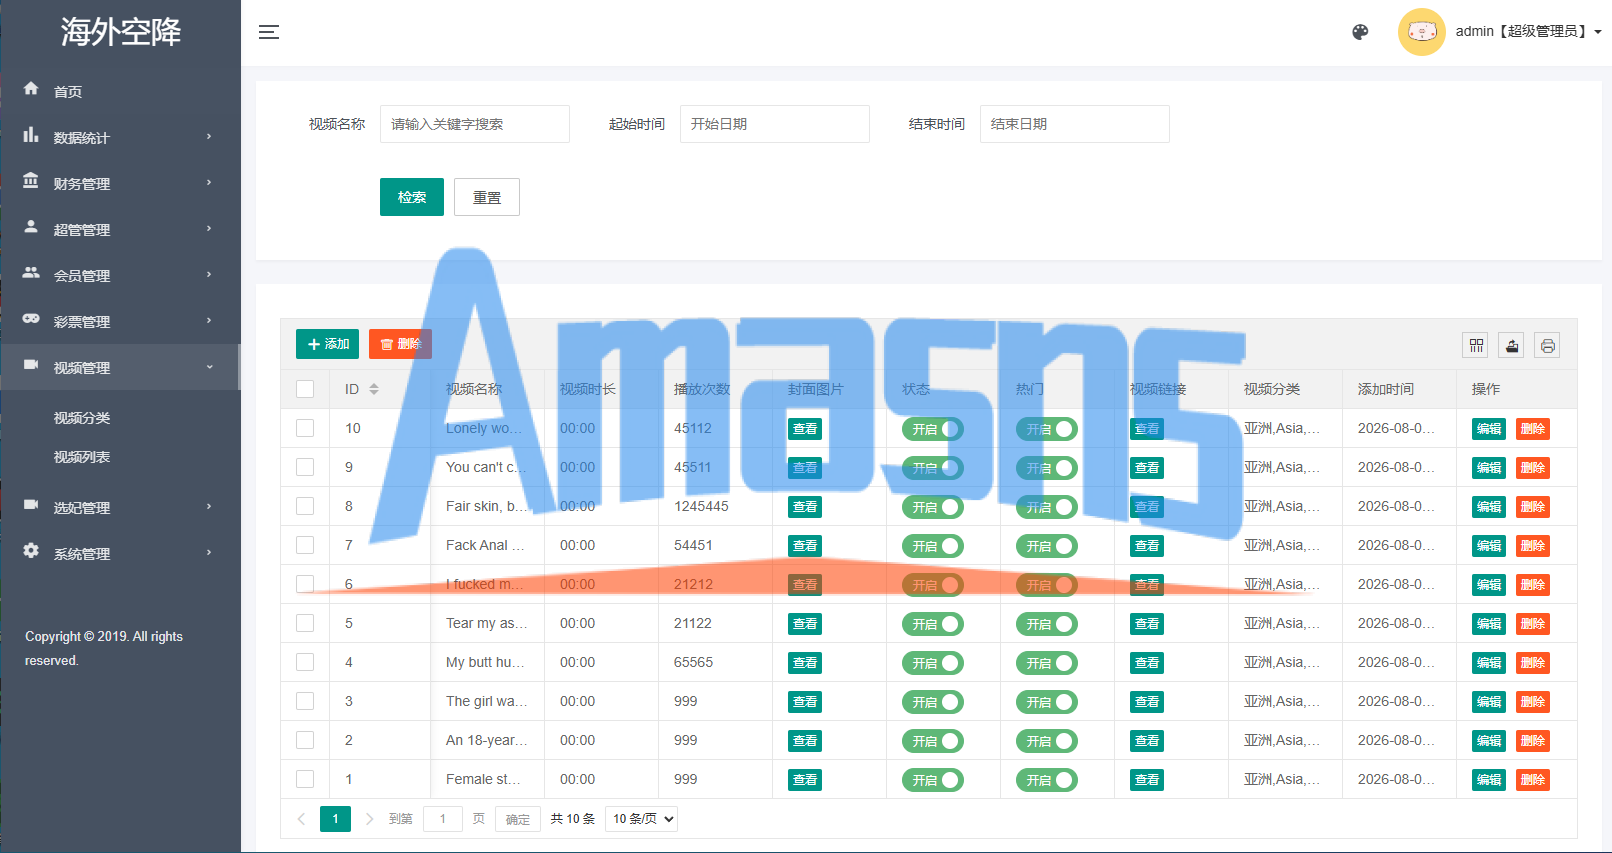
Task: Click the bar chart icon for 数据统计
Action: click(31, 135)
